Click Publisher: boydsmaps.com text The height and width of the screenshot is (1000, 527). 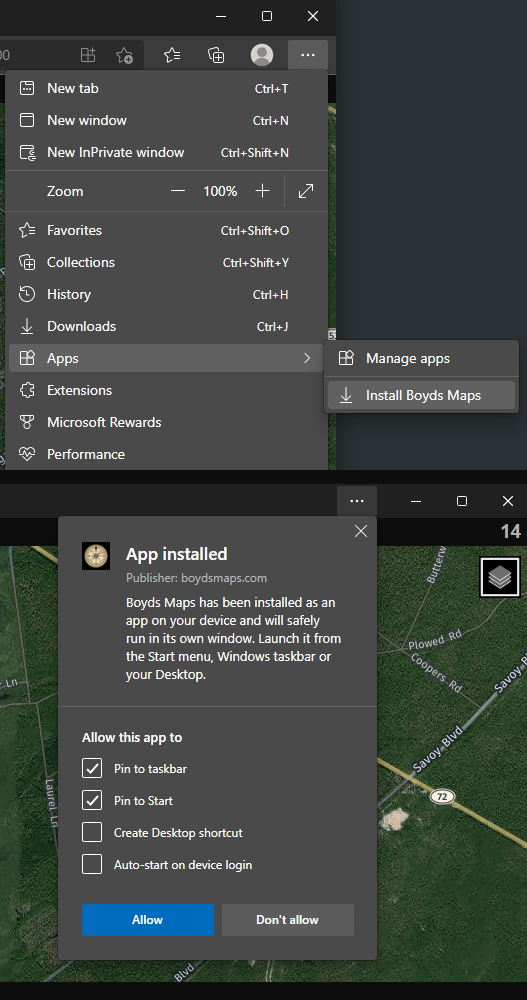(197, 578)
